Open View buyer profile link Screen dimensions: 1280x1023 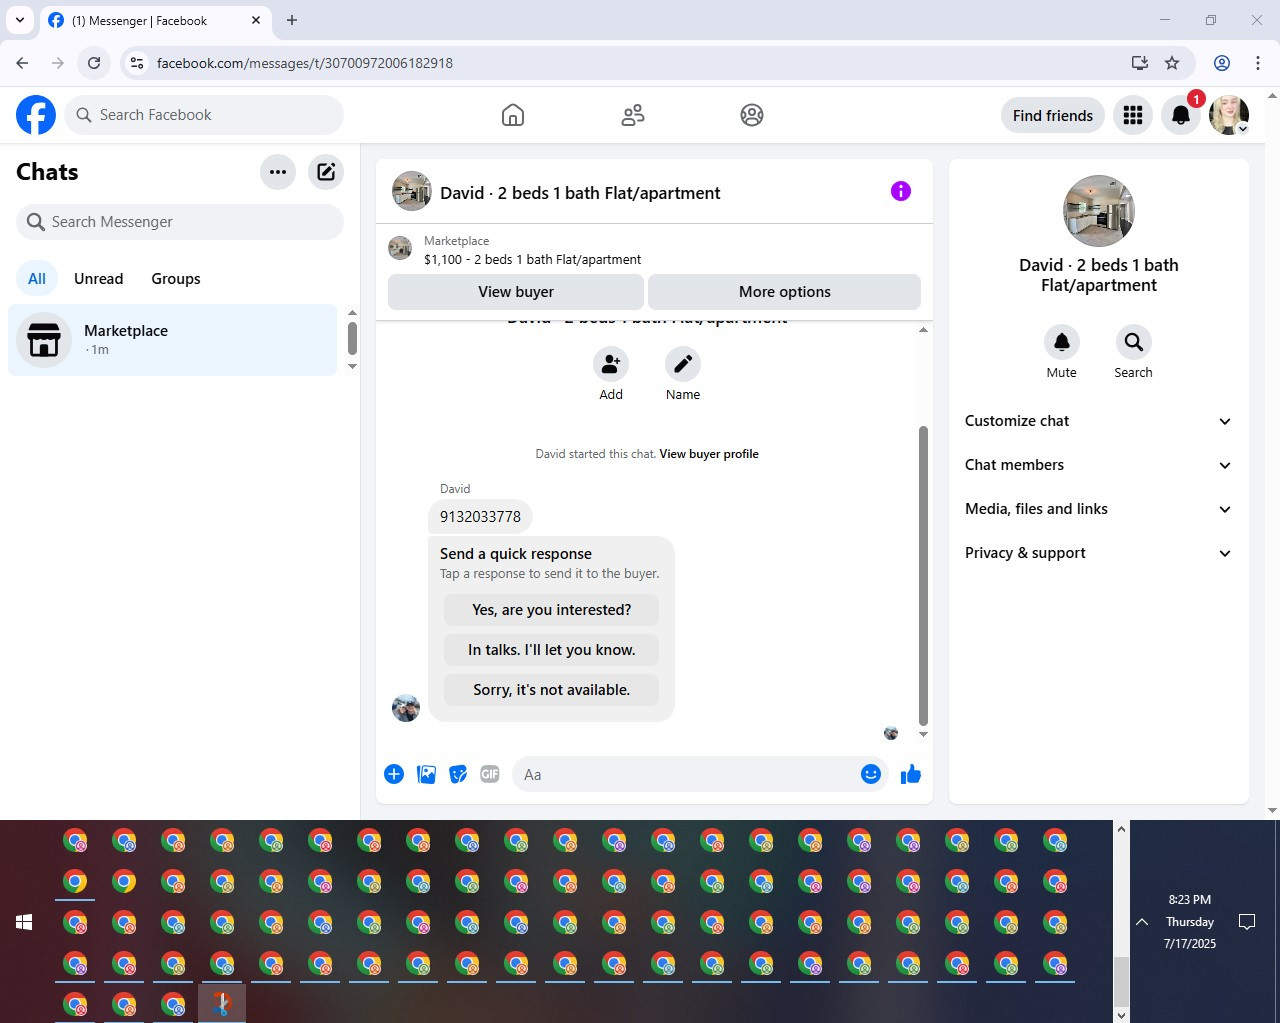tap(709, 454)
